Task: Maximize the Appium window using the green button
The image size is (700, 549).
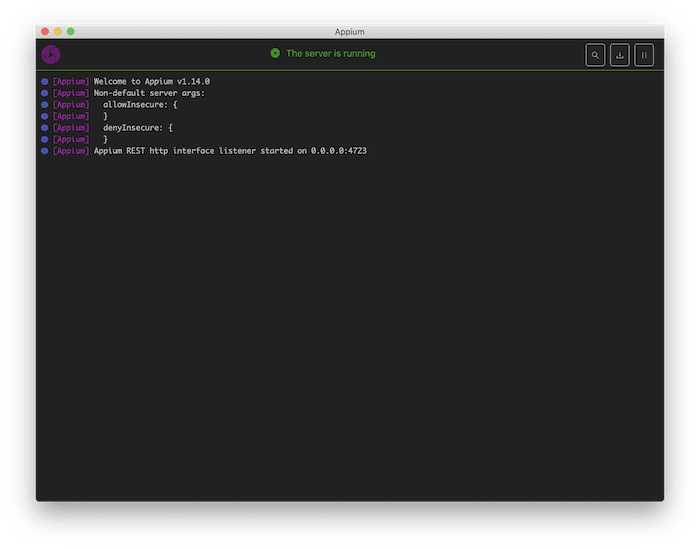Action: [71, 31]
